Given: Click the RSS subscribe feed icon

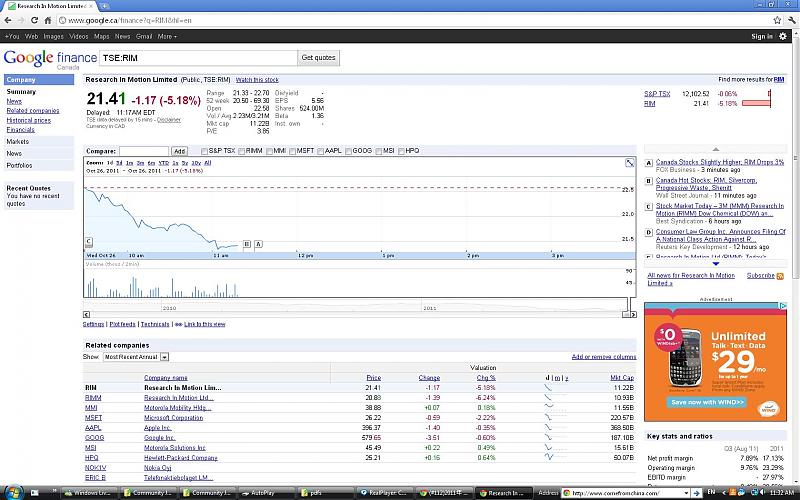Looking at the screenshot, I should 782,275.
